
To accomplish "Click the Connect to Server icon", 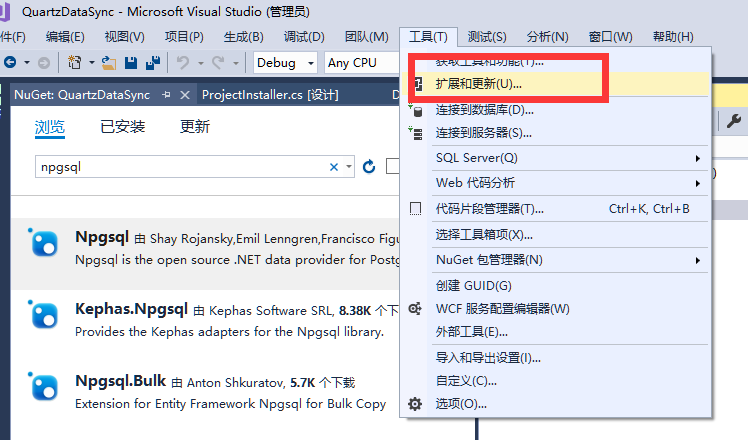I will (x=416, y=133).
